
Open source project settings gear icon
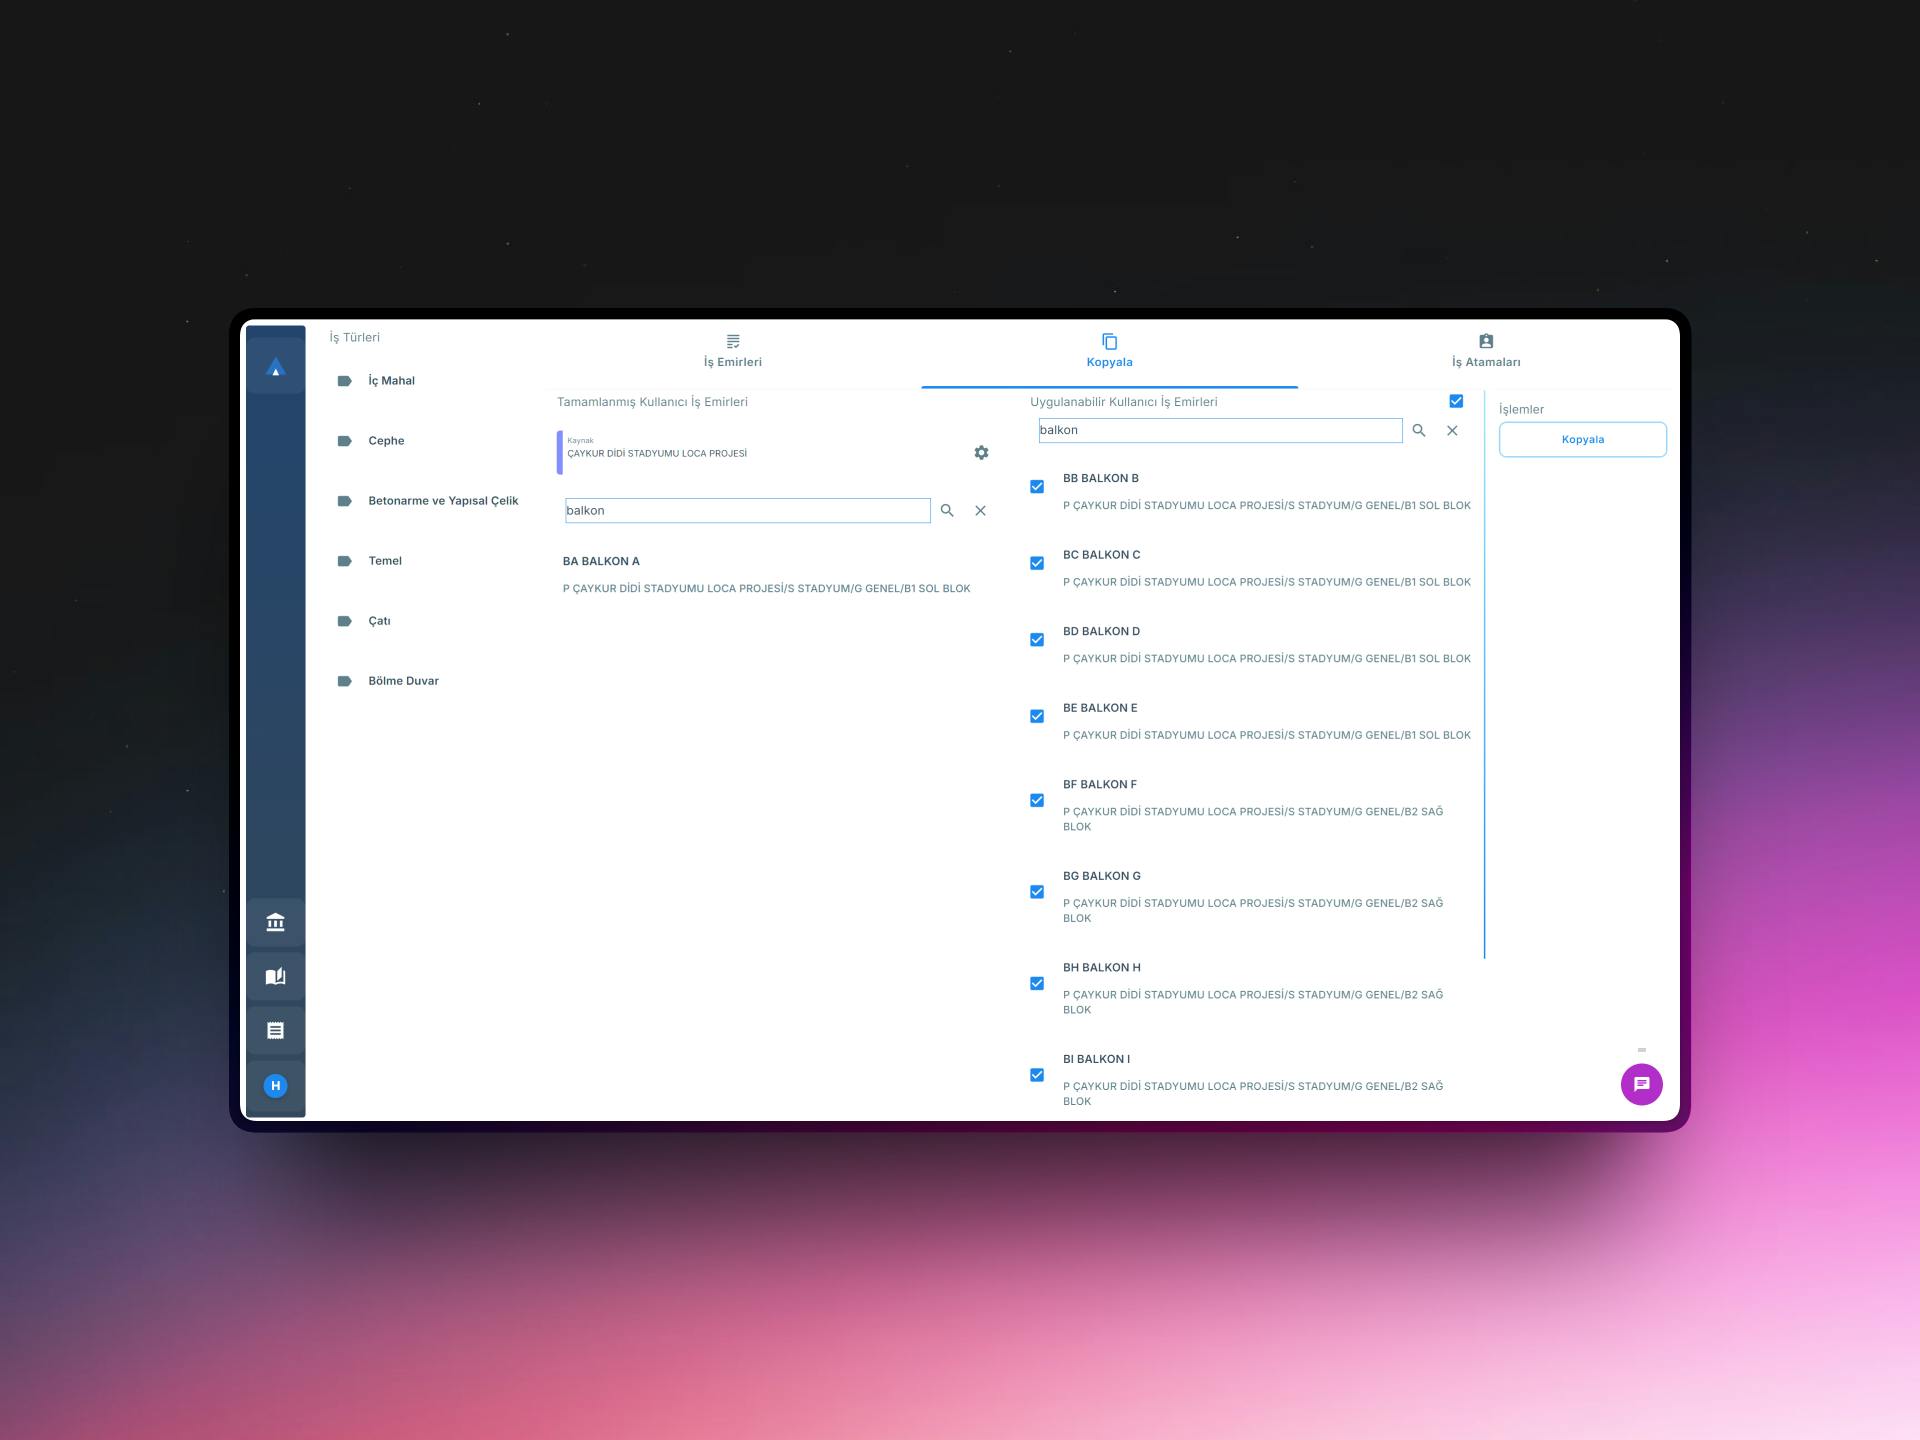981,453
